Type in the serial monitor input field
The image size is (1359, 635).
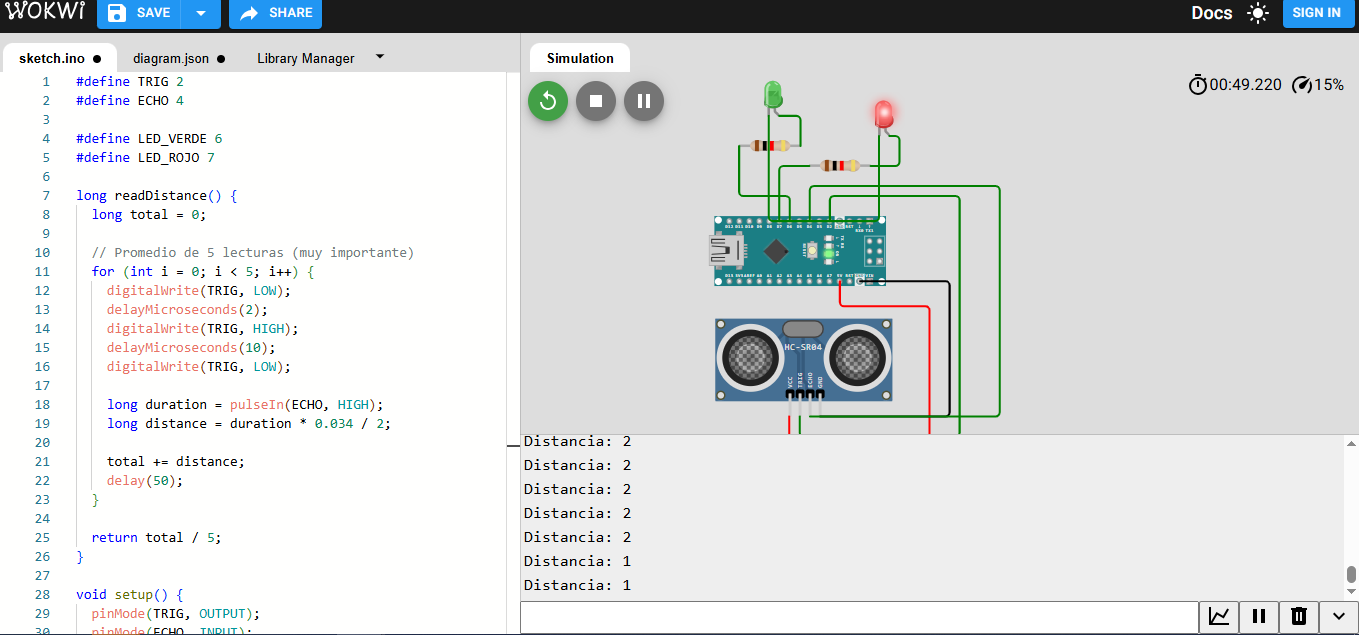[858, 616]
